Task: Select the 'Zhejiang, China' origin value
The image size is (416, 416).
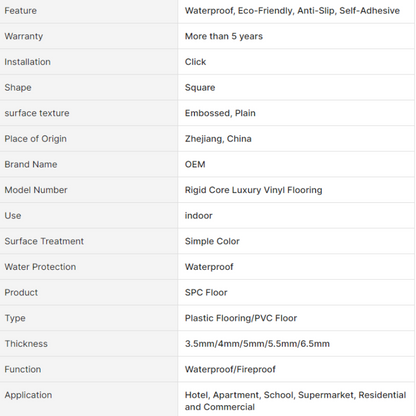Action: [218, 139]
